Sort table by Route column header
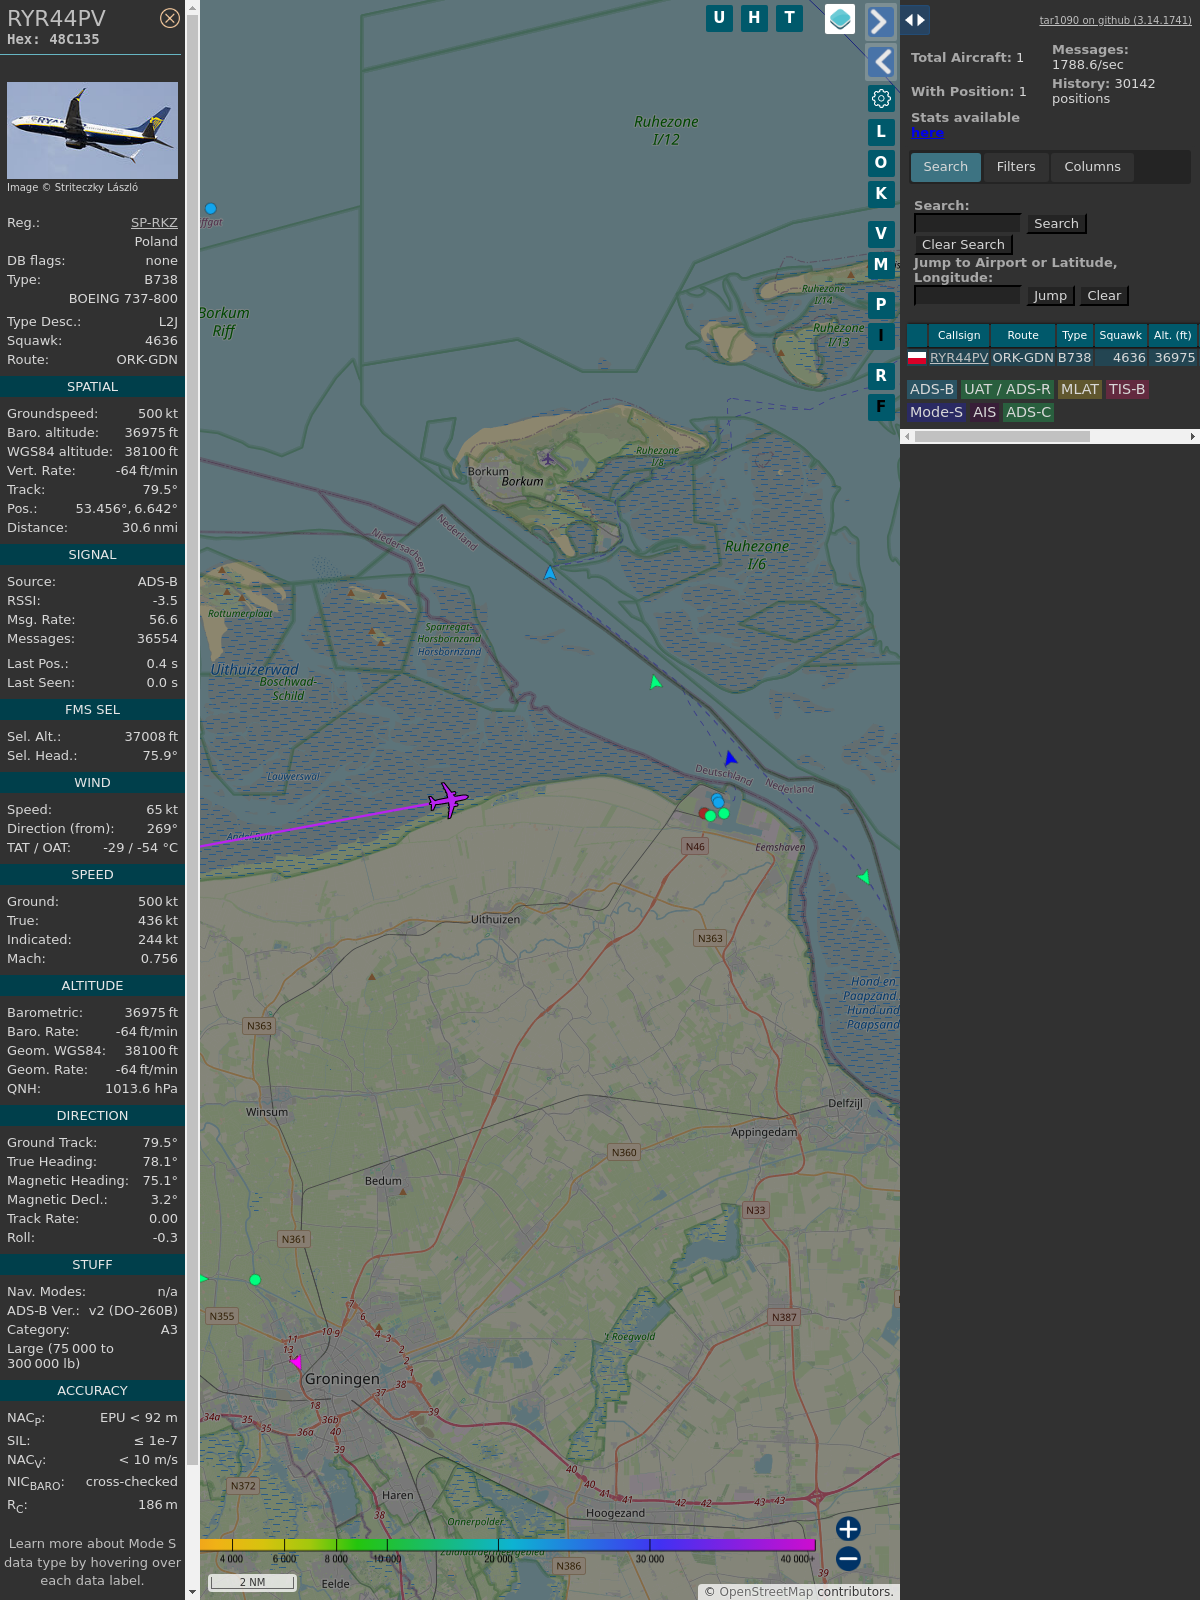 click(1023, 336)
